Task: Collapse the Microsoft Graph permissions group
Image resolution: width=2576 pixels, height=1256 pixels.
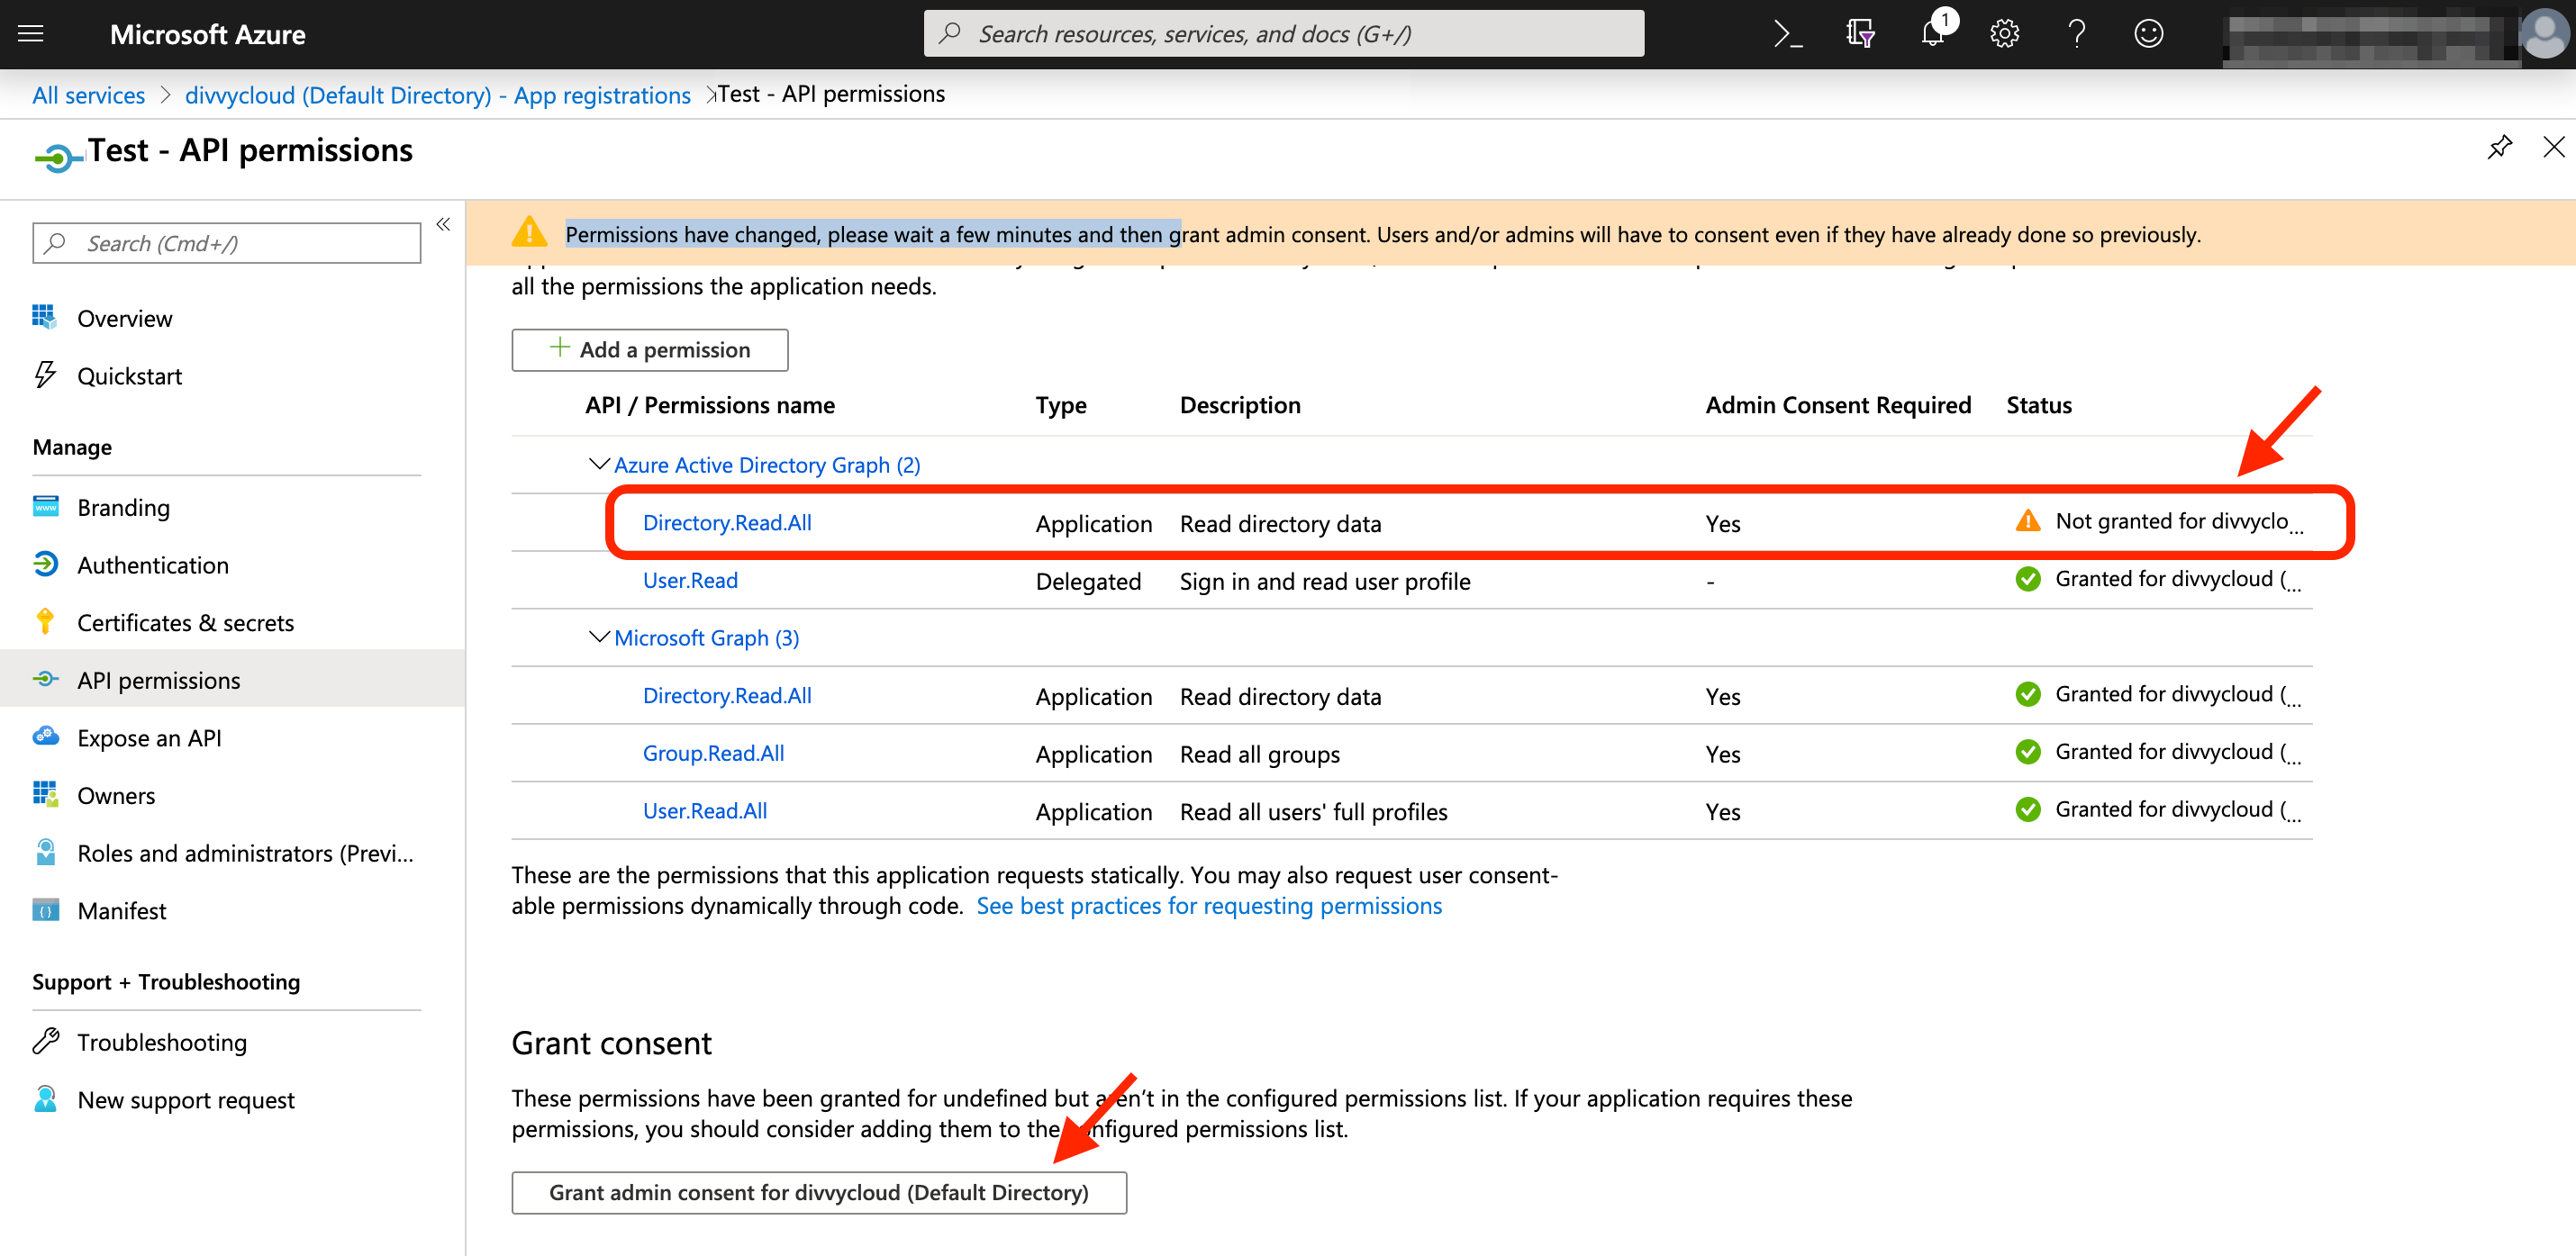Action: point(599,637)
